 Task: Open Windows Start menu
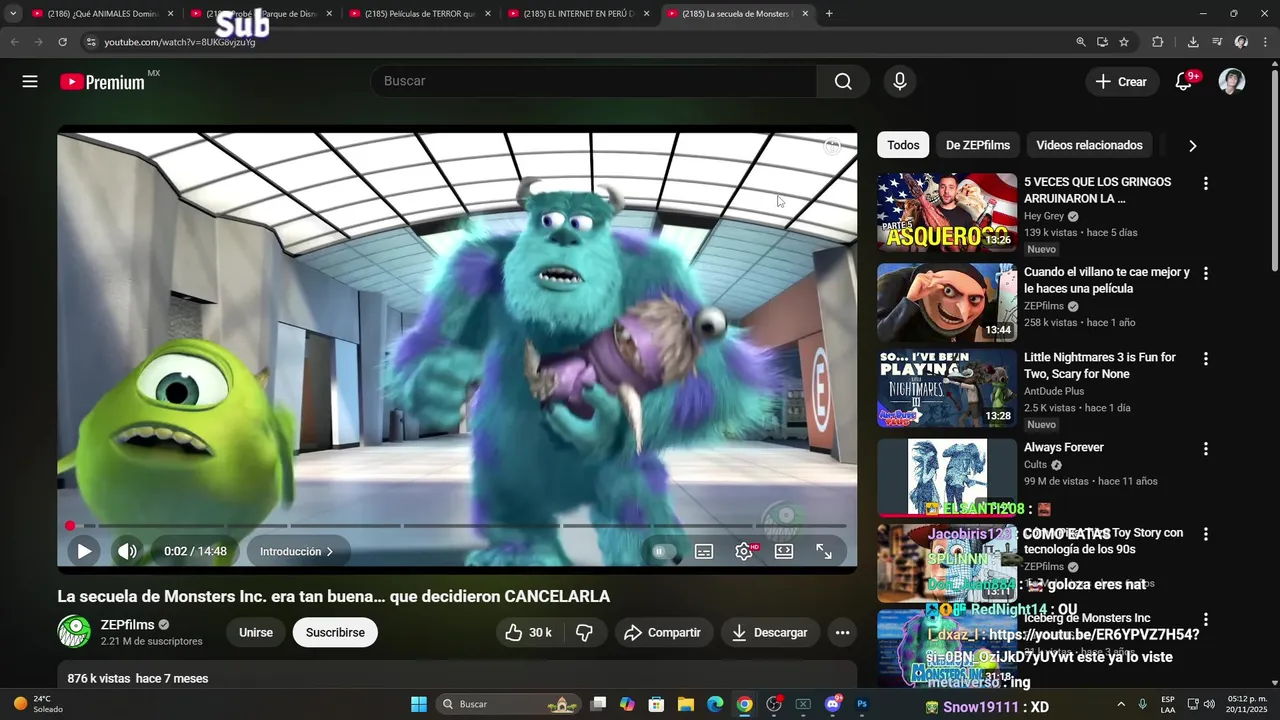click(x=419, y=704)
